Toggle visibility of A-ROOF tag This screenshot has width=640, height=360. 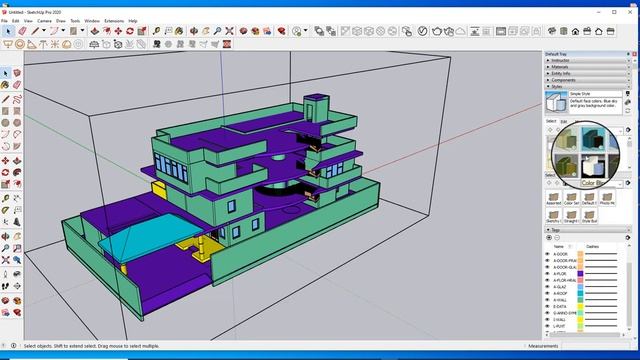pos(548,293)
